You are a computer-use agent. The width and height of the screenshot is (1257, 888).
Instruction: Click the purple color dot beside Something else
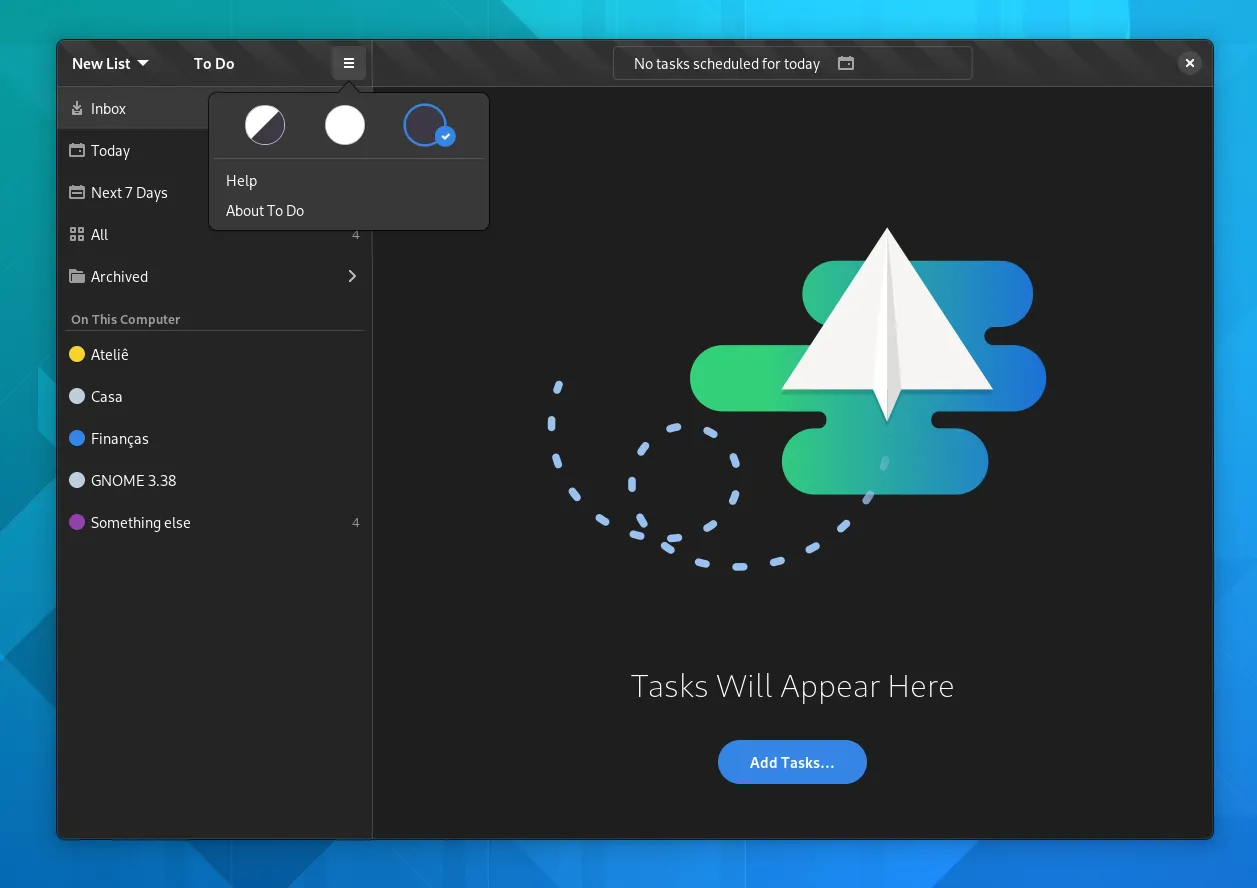(77, 523)
